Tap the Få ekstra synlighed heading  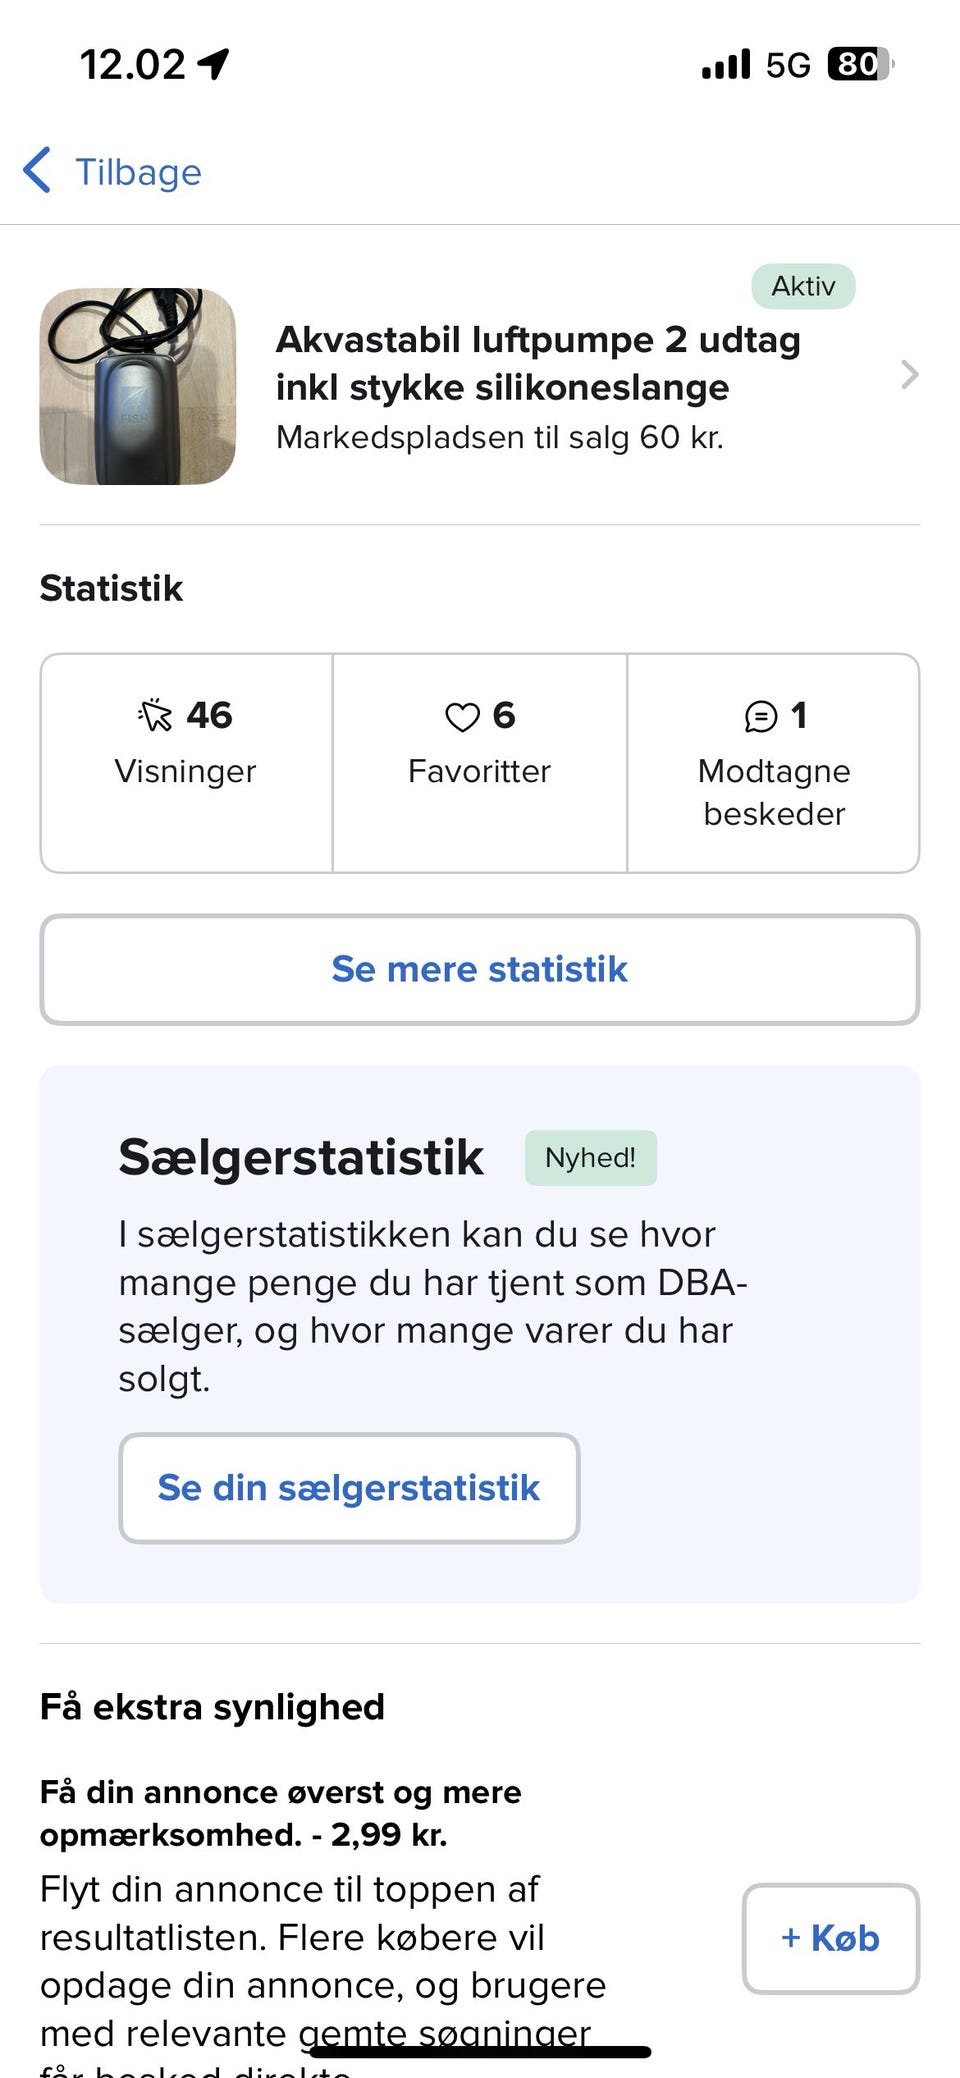[x=212, y=1707]
